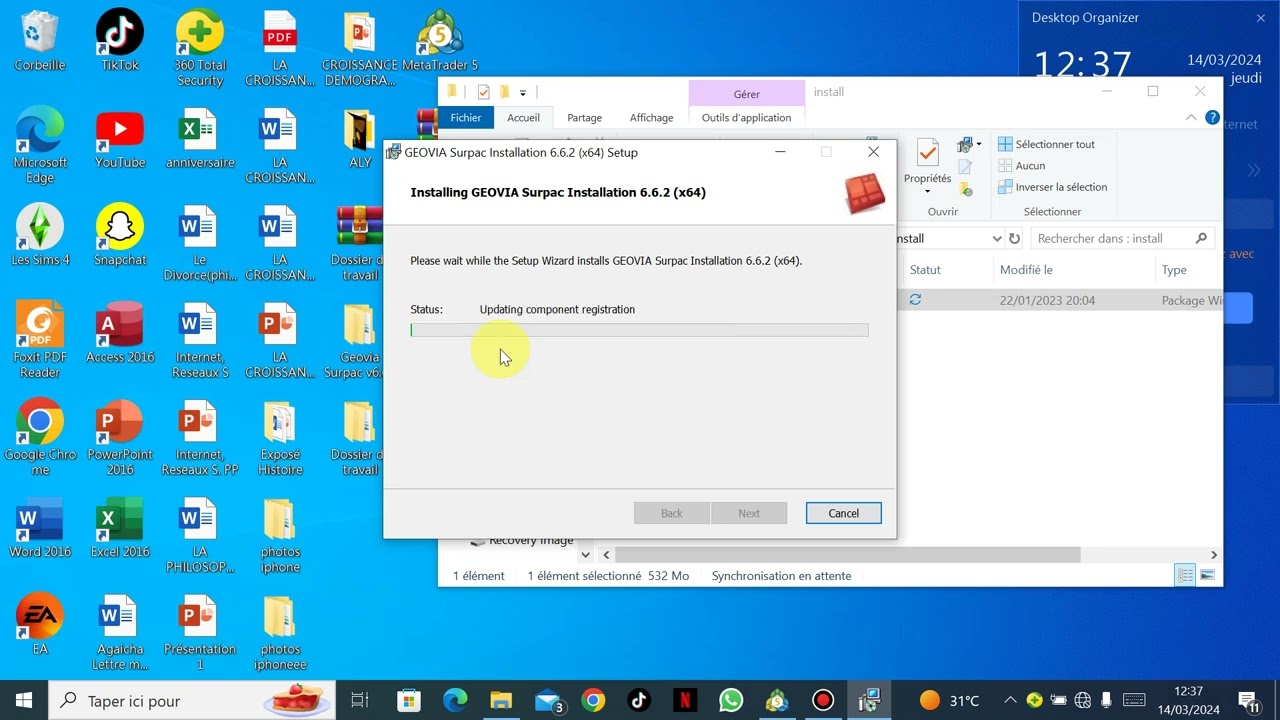Click Aucun to deselect all
The width and height of the screenshot is (1280, 720).
point(1022,165)
